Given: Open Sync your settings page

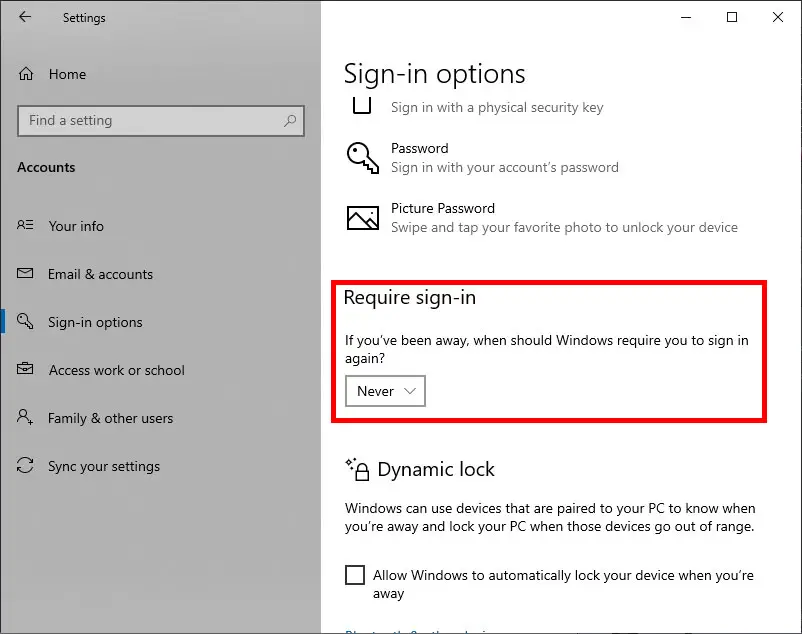Looking at the screenshot, I should click(x=104, y=466).
